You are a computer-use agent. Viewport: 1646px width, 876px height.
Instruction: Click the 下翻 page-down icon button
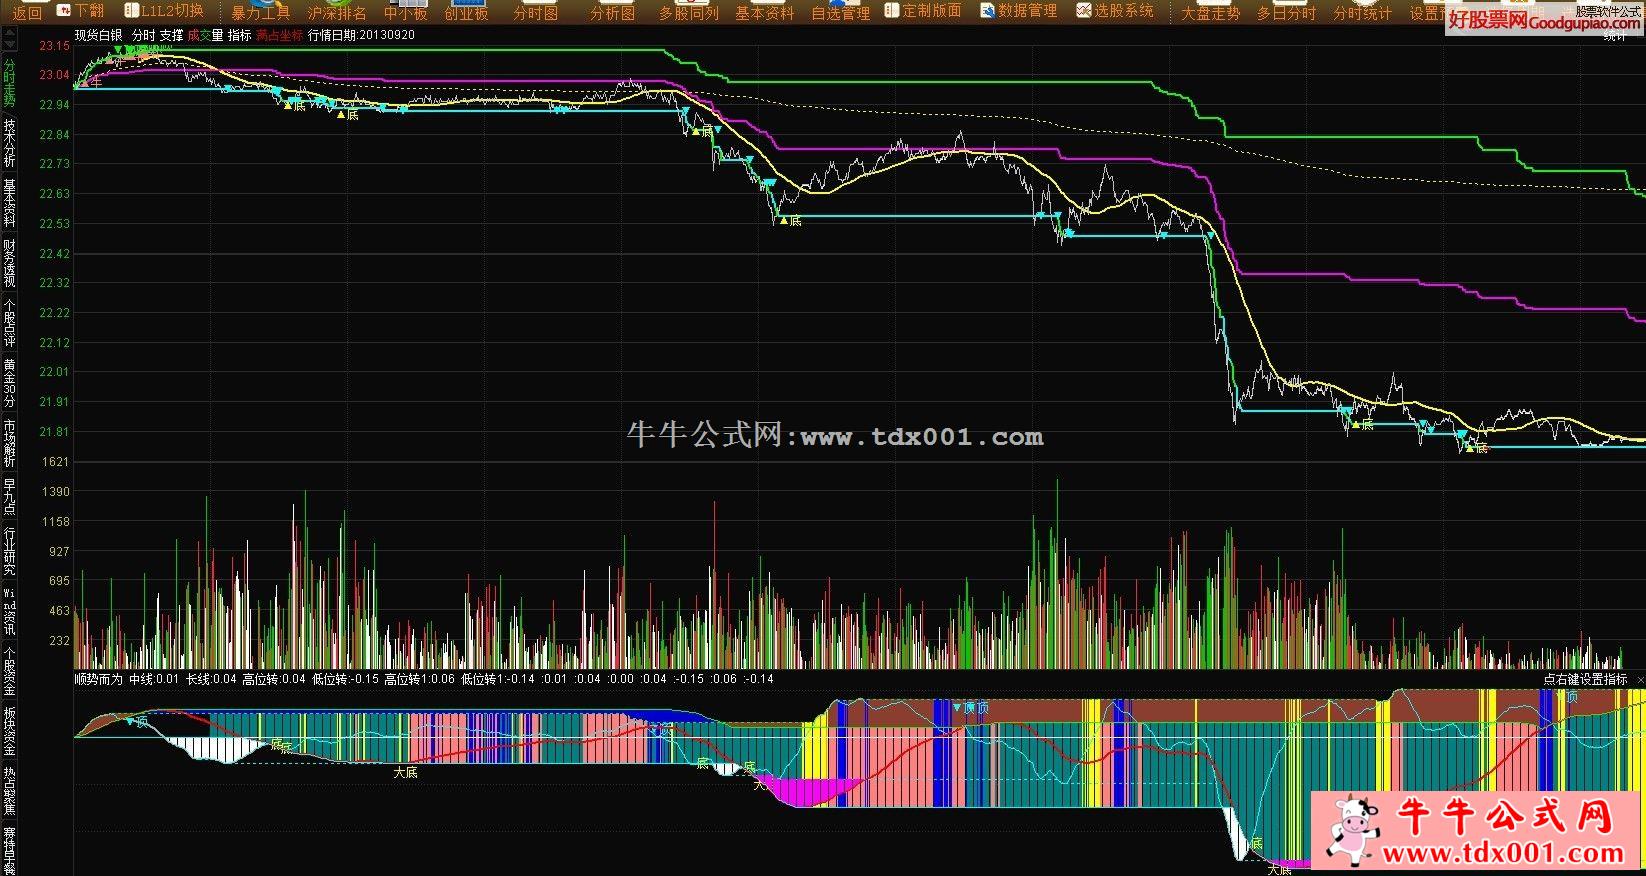click(80, 11)
